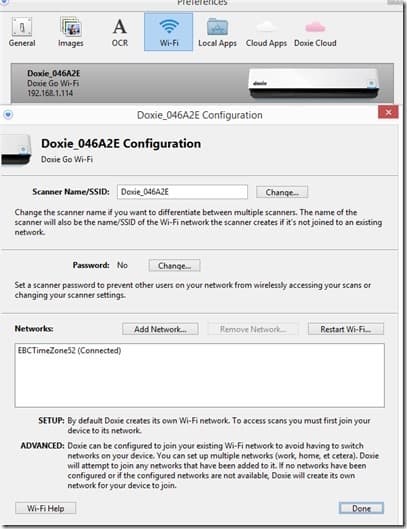The image size is (407, 529).
Task: Click the 'Doxie Go Wi-Fi' subtitle under heading
Action: click(x=67, y=160)
